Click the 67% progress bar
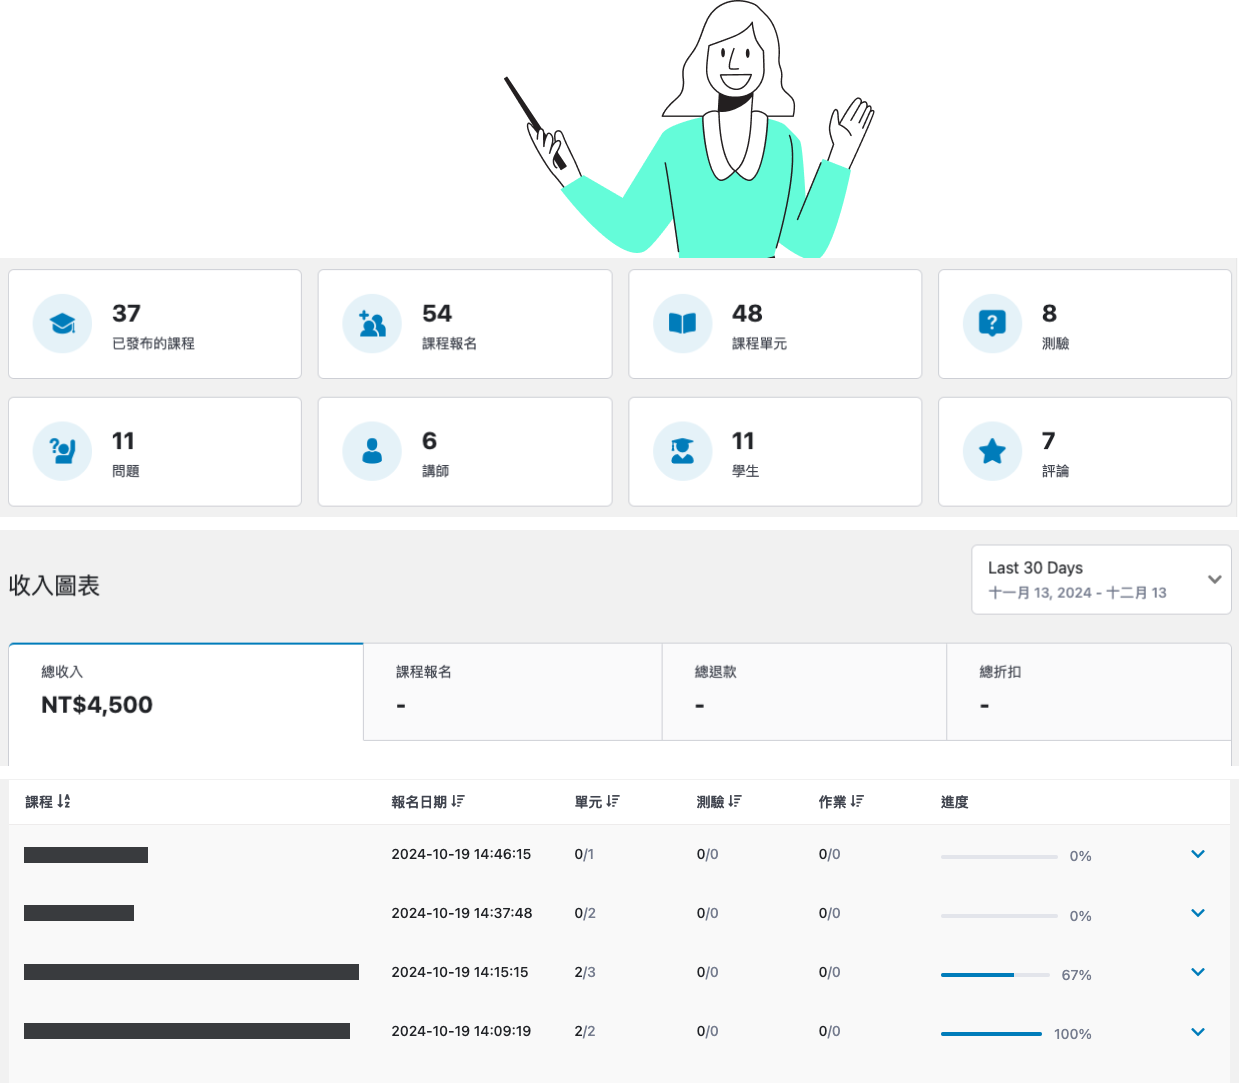 coord(994,974)
